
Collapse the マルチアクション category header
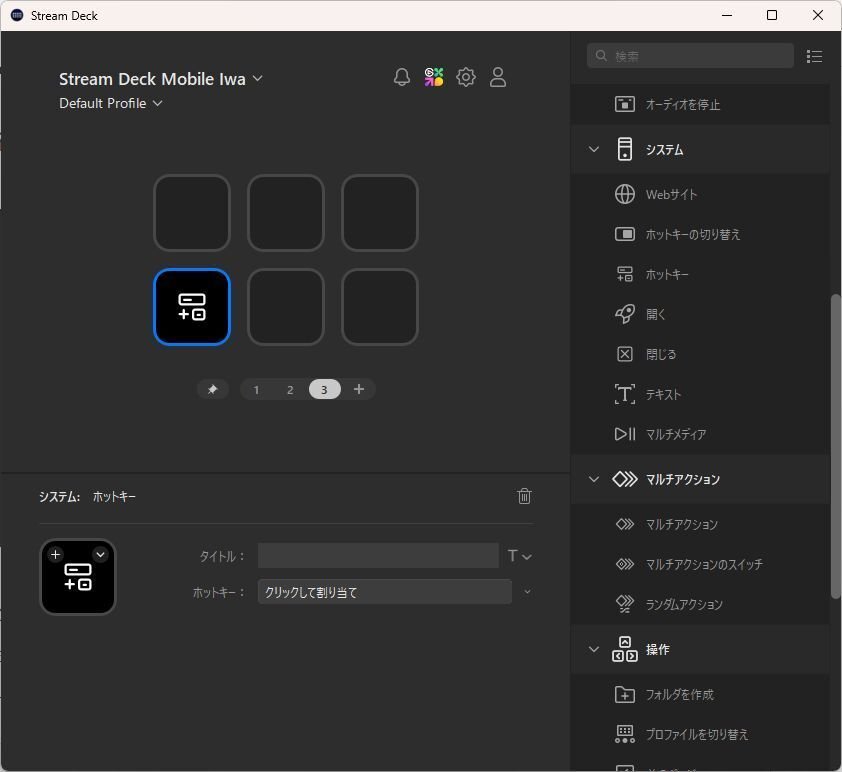pyautogui.click(x=593, y=479)
